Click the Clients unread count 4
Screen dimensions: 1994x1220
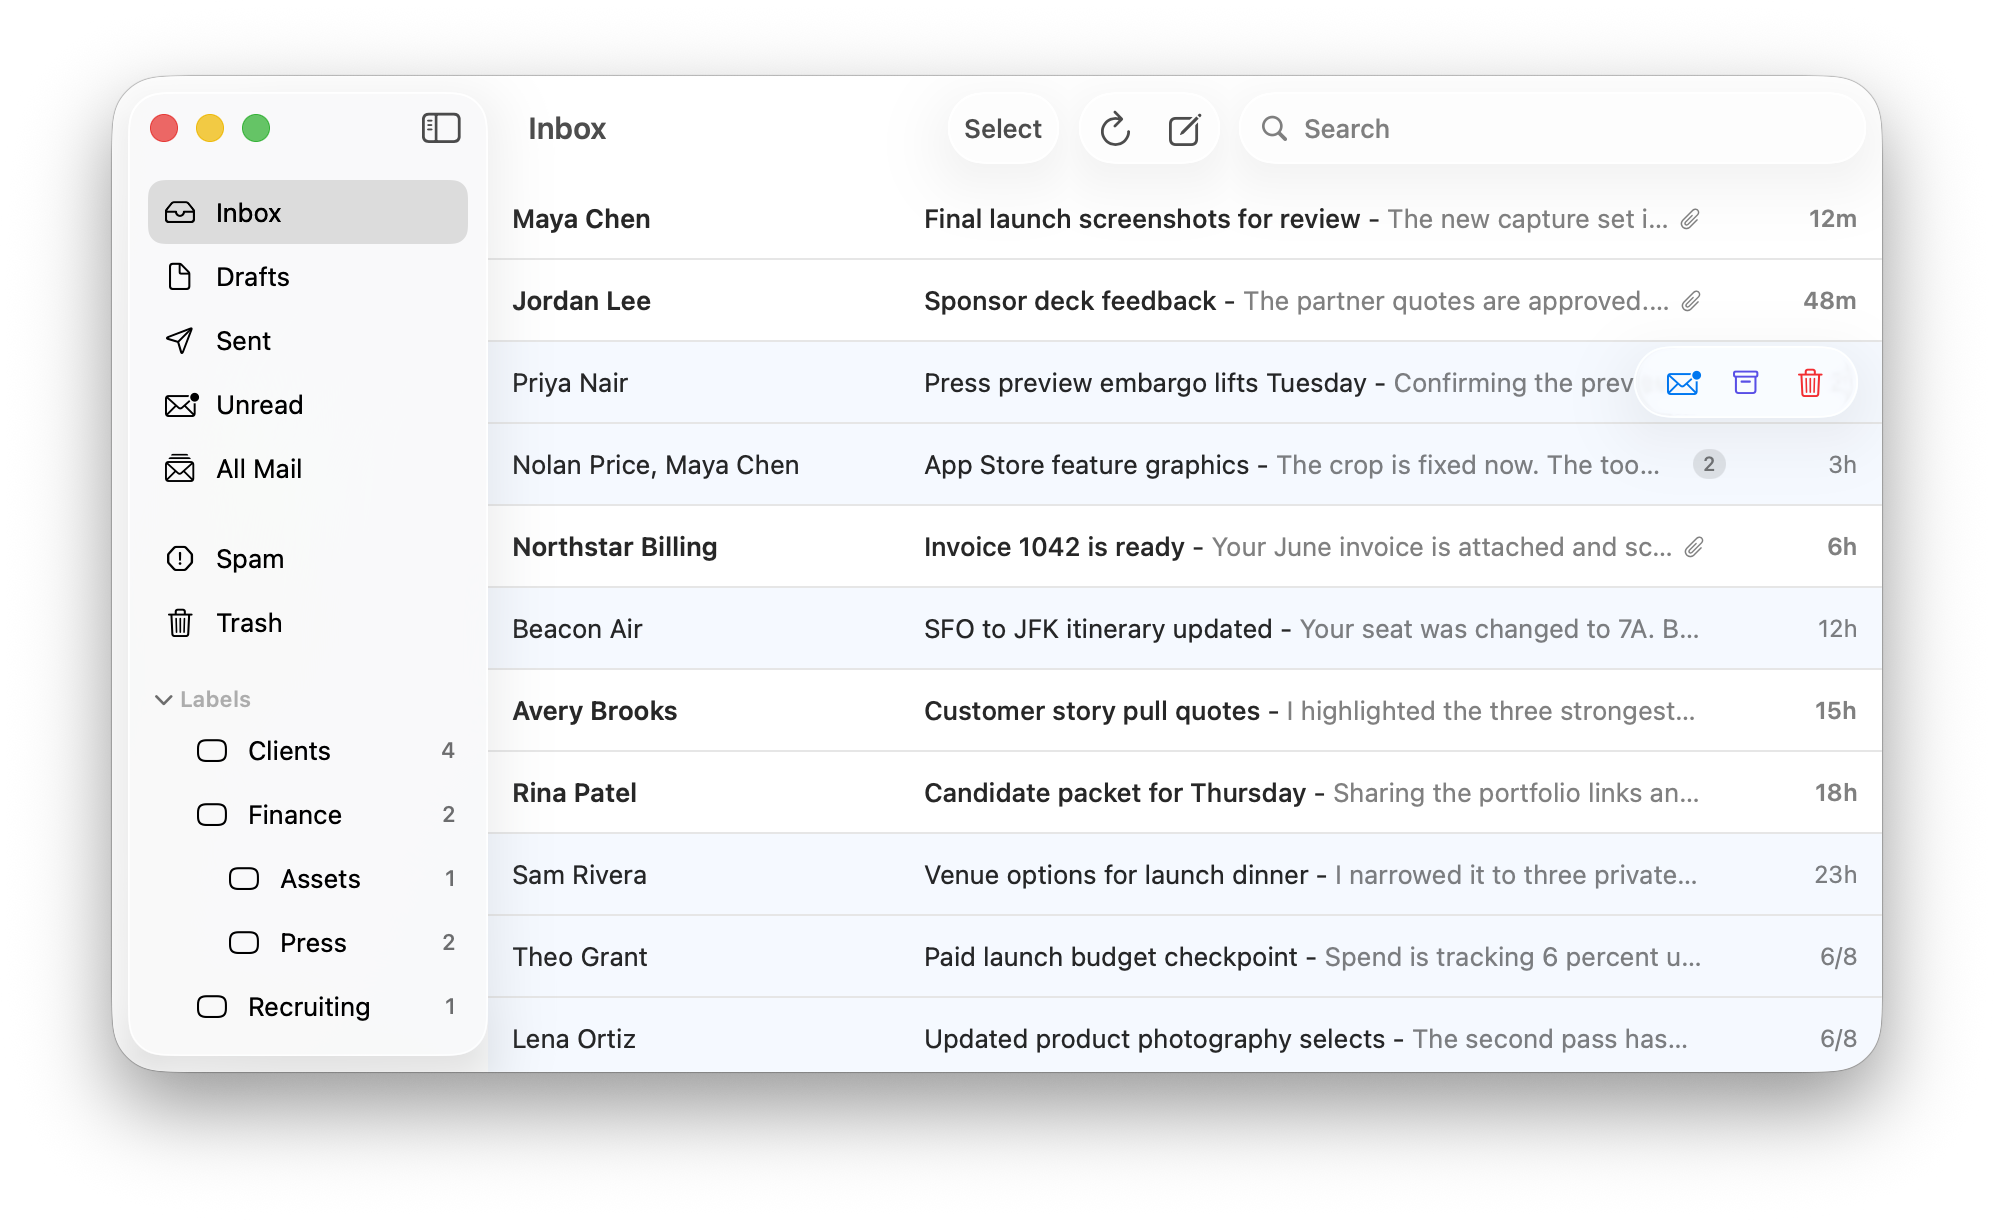[x=448, y=751]
